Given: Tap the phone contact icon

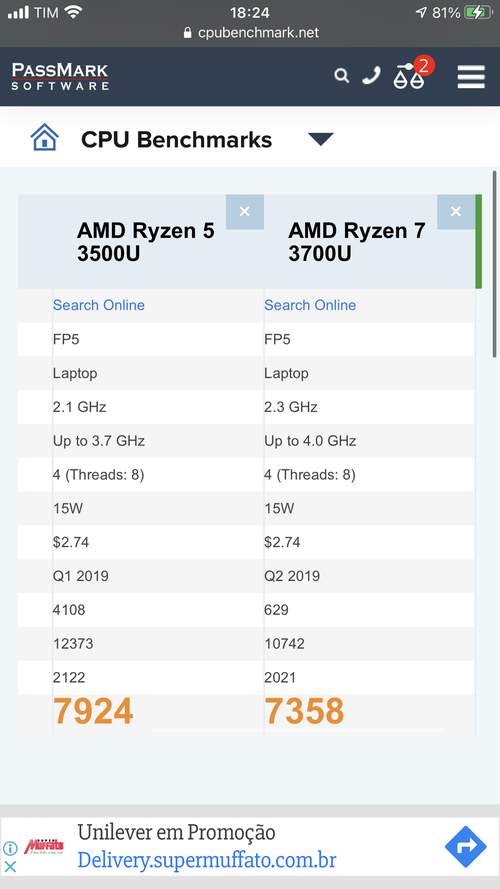Looking at the screenshot, I should 371,75.
